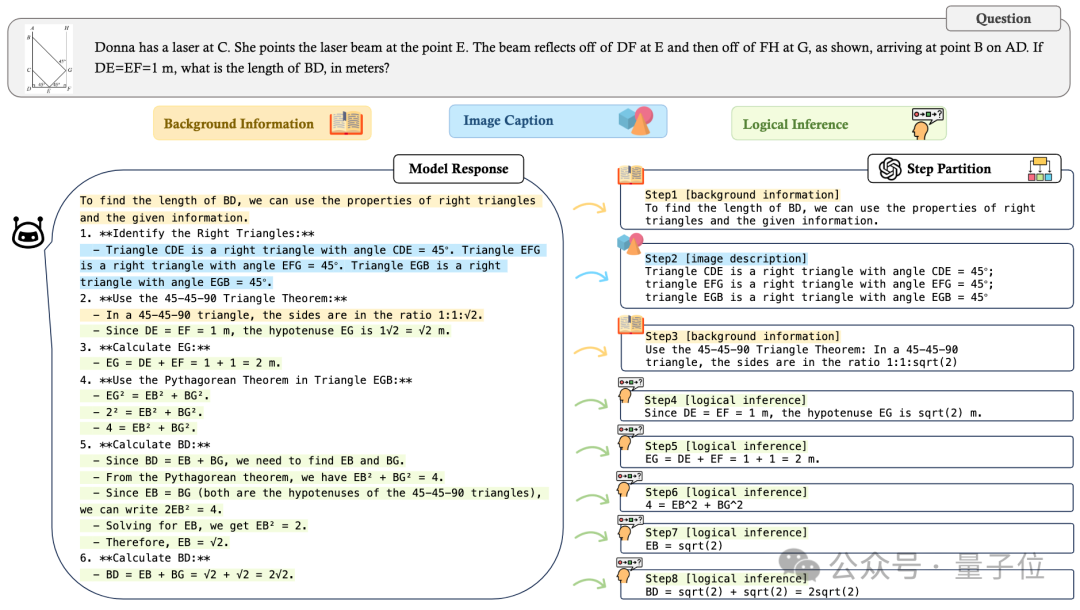1080x610 pixels.
Task: Click the shapes icon on Image Caption
Action: point(635,120)
